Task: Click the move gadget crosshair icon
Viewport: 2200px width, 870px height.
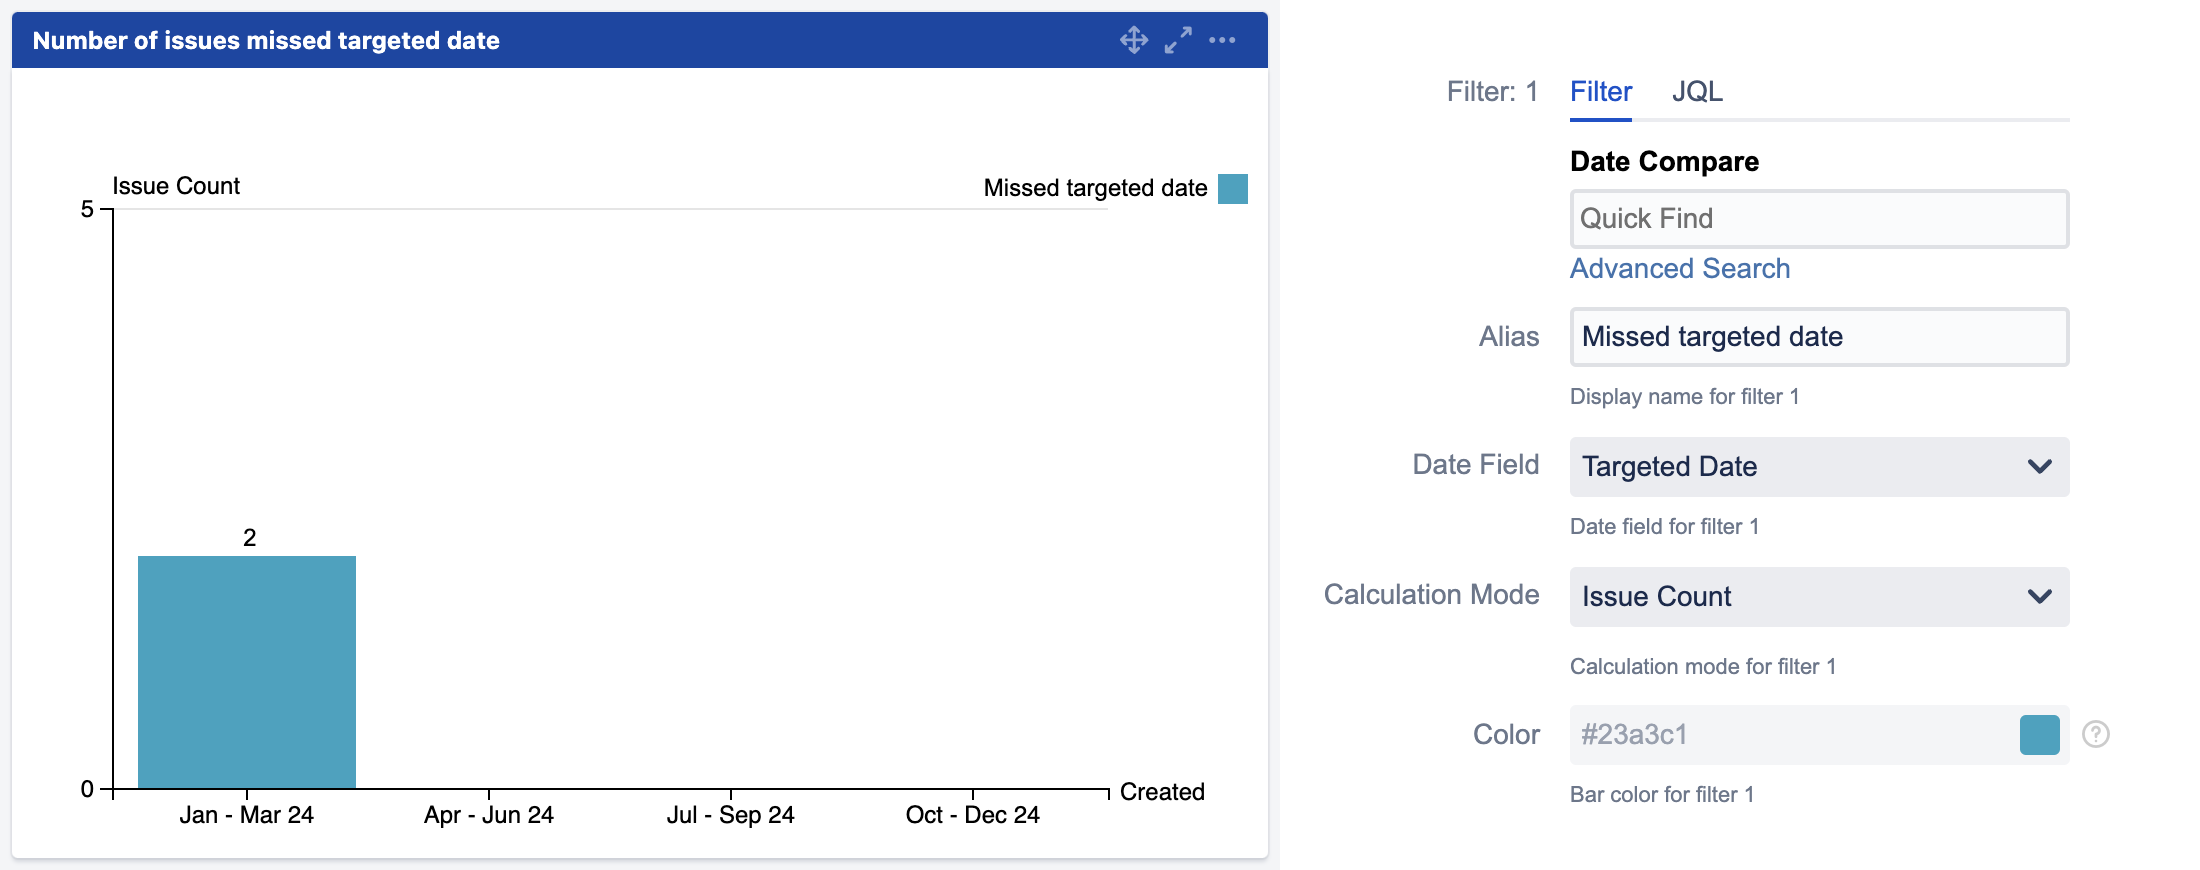Action: click(x=1134, y=40)
